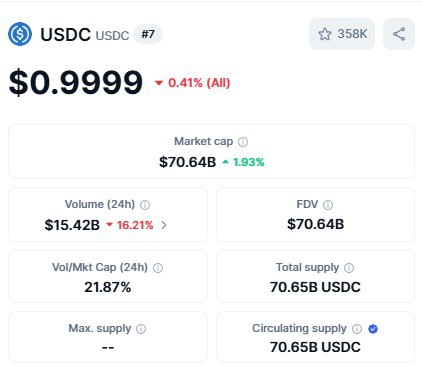Click the USDC ticker symbol text

(112, 35)
